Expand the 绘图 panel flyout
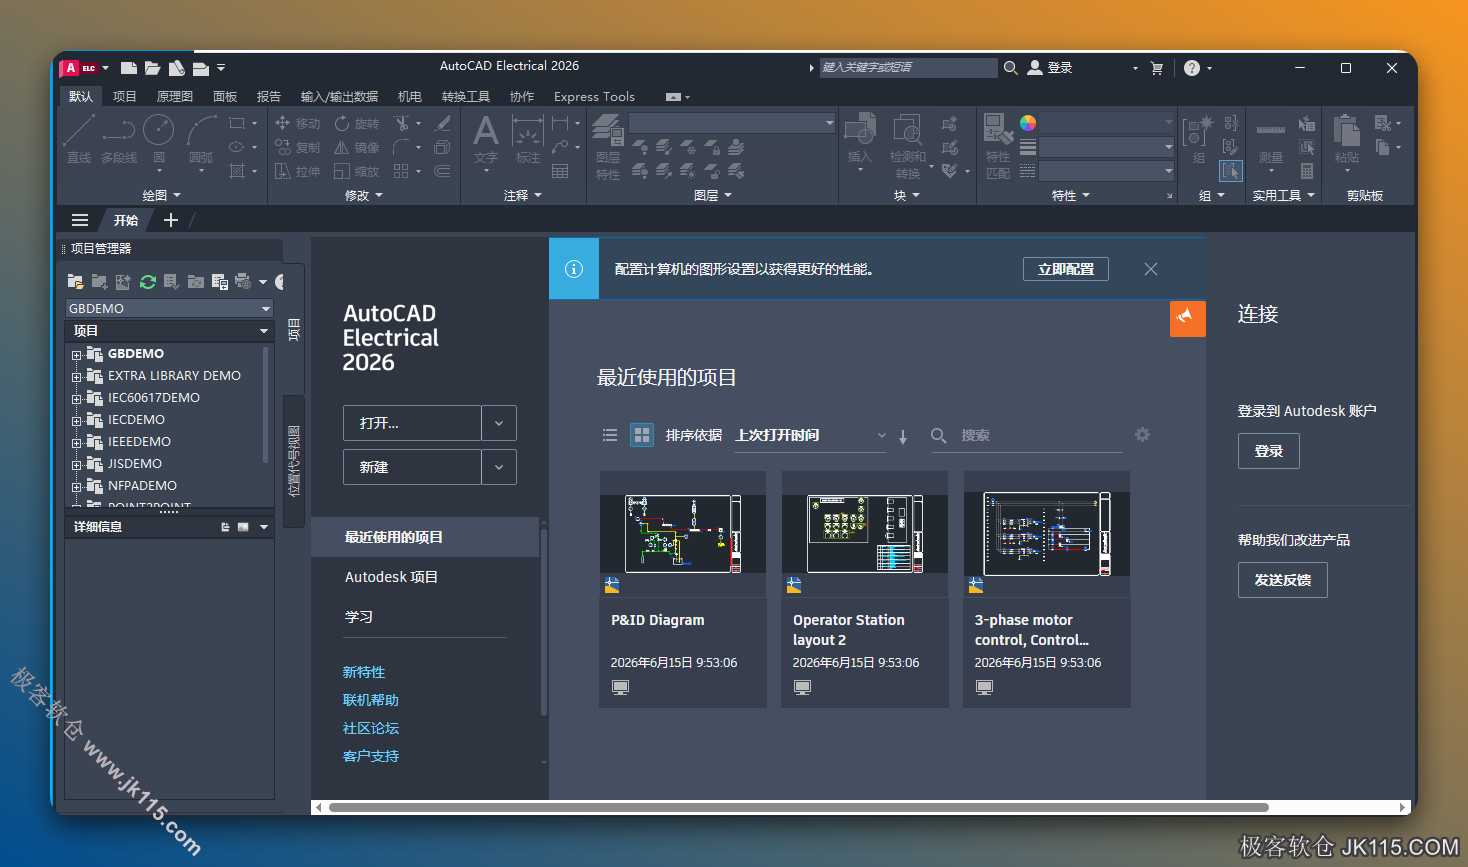 pos(162,196)
